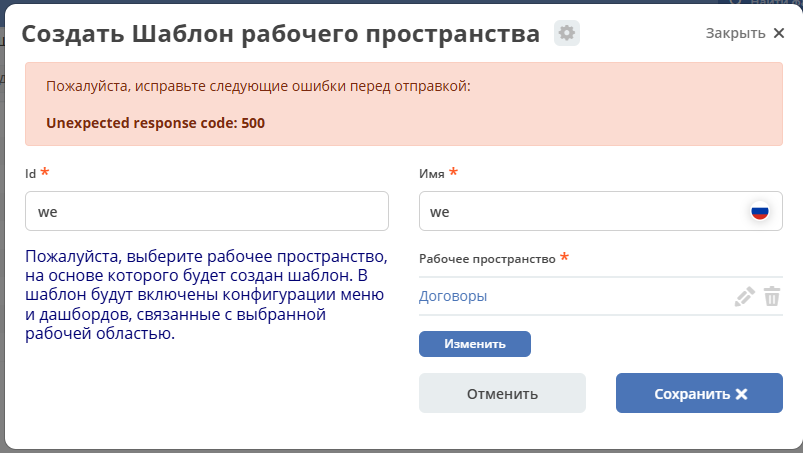Click the Рабочее пространство label
803x453 pixels.
[486, 259]
